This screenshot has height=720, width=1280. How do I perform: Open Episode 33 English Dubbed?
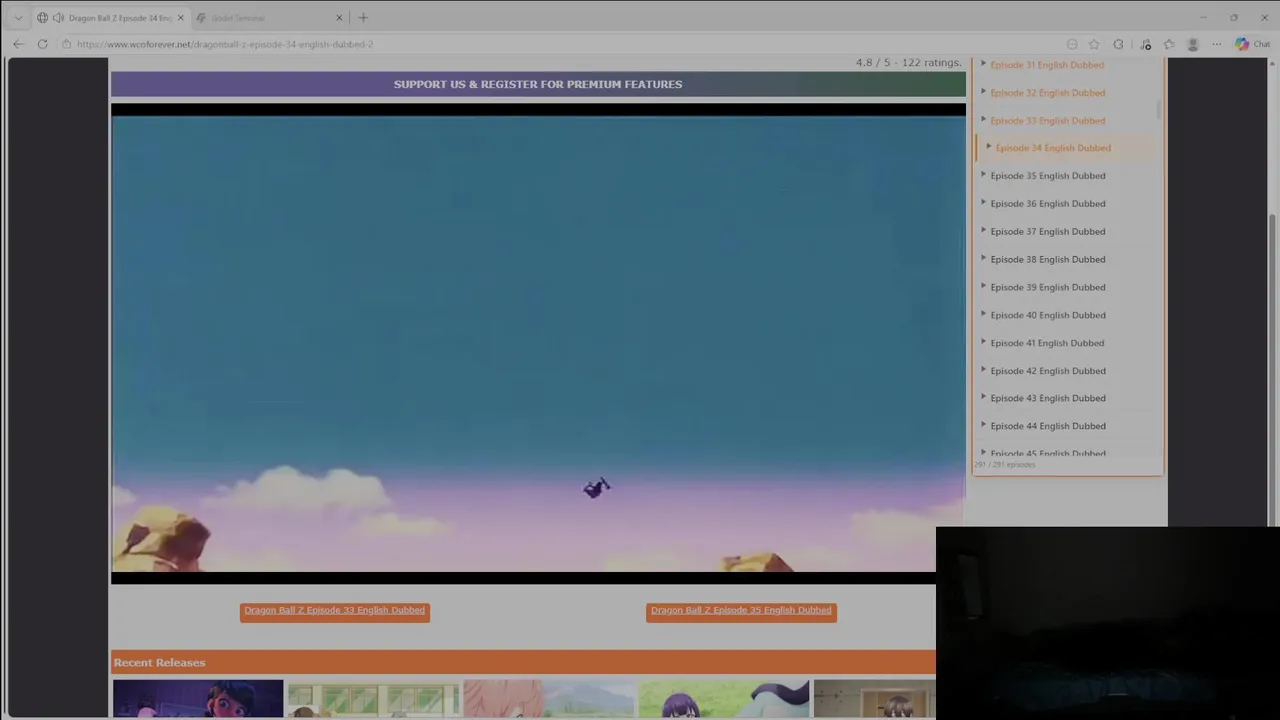click(1047, 121)
